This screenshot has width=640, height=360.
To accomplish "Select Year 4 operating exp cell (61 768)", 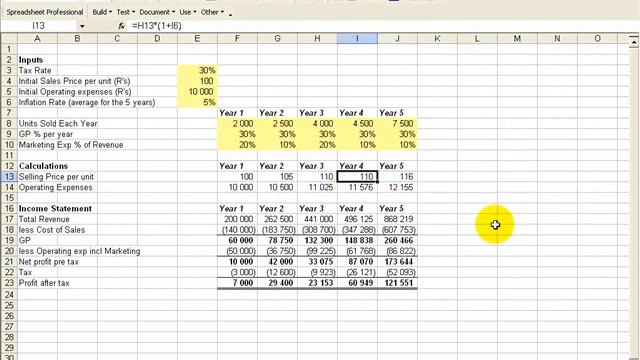I will tap(357, 251).
